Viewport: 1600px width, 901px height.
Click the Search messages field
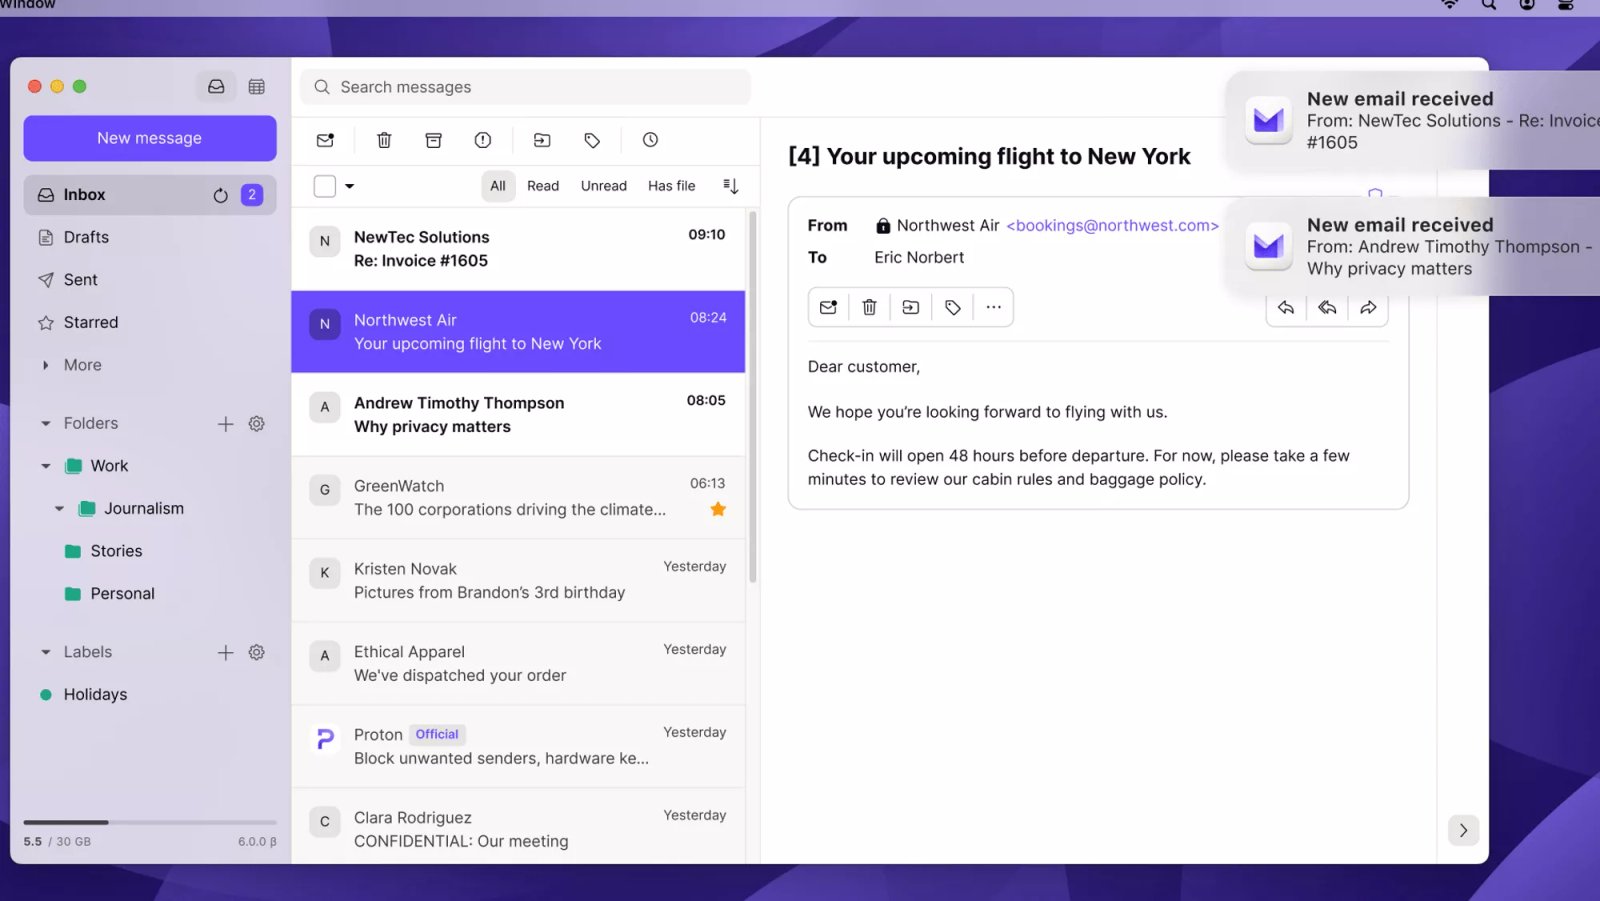coord(525,87)
